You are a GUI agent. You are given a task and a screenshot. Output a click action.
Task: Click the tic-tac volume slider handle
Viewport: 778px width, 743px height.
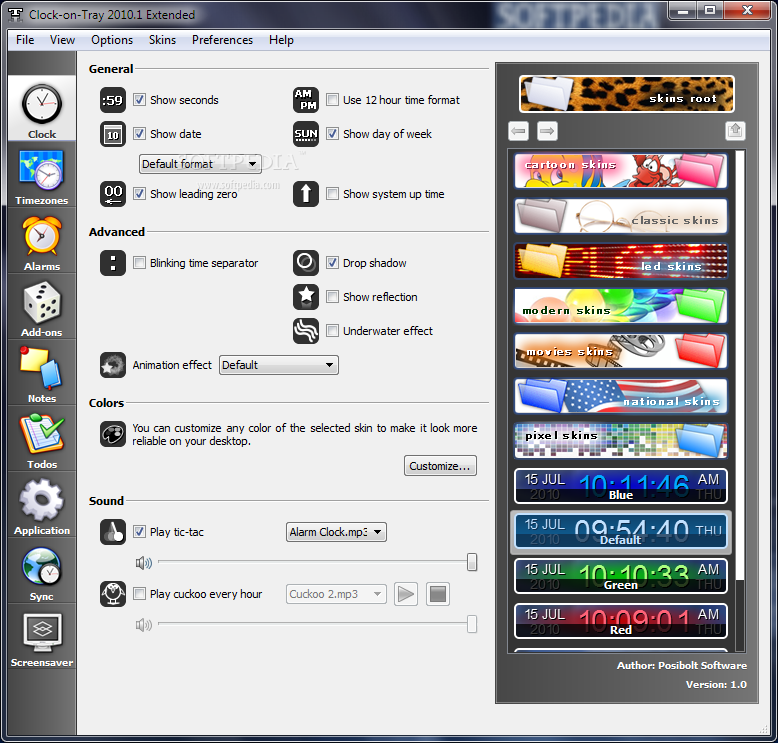click(472, 562)
